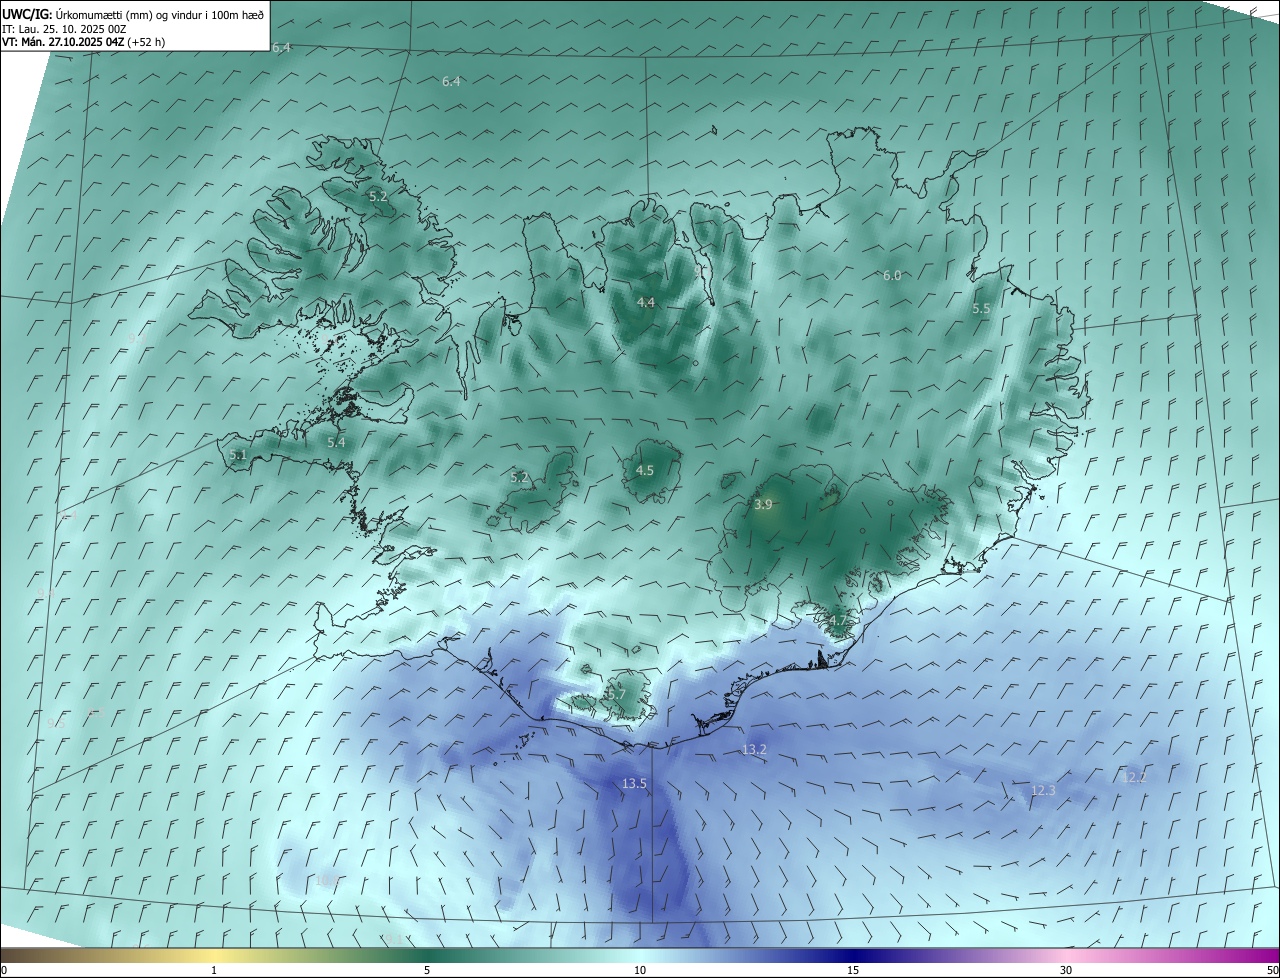Click the 5.5 value label on the map
The height and width of the screenshot is (978, 1280).
[x=981, y=309]
